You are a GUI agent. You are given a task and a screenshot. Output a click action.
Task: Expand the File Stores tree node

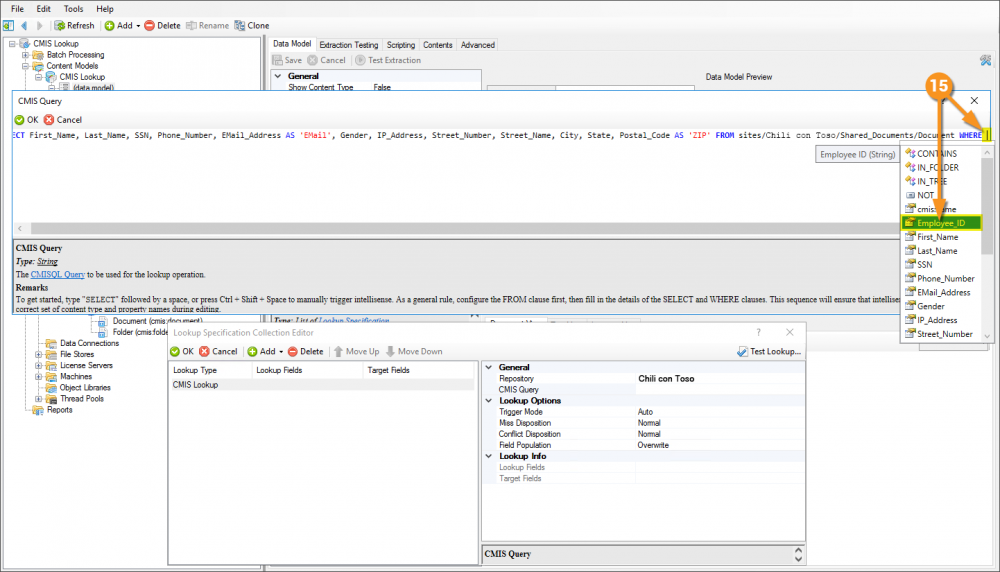pyautogui.click(x=38, y=355)
